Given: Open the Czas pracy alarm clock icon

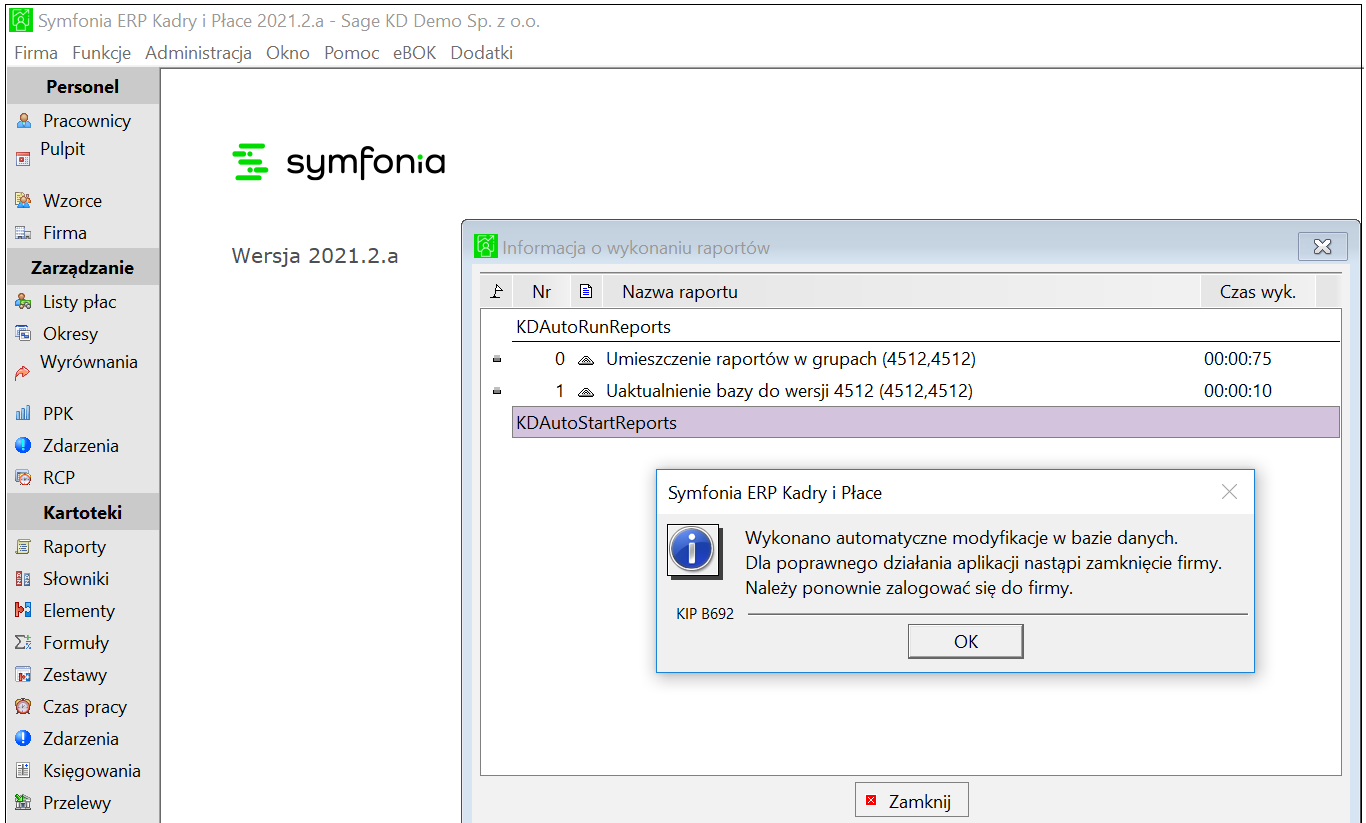Looking at the screenshot, I should pyautogui.click(x=24, y=707).
